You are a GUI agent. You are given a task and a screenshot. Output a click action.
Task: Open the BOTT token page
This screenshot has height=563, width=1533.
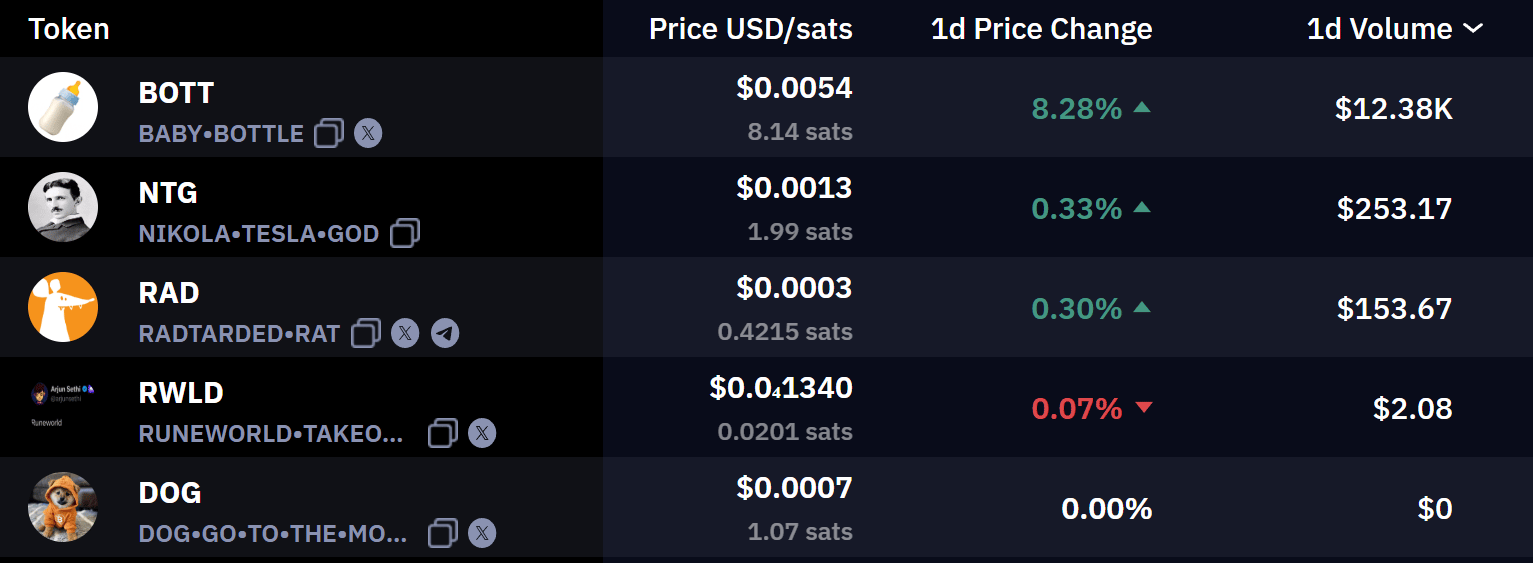click(176, 93)
